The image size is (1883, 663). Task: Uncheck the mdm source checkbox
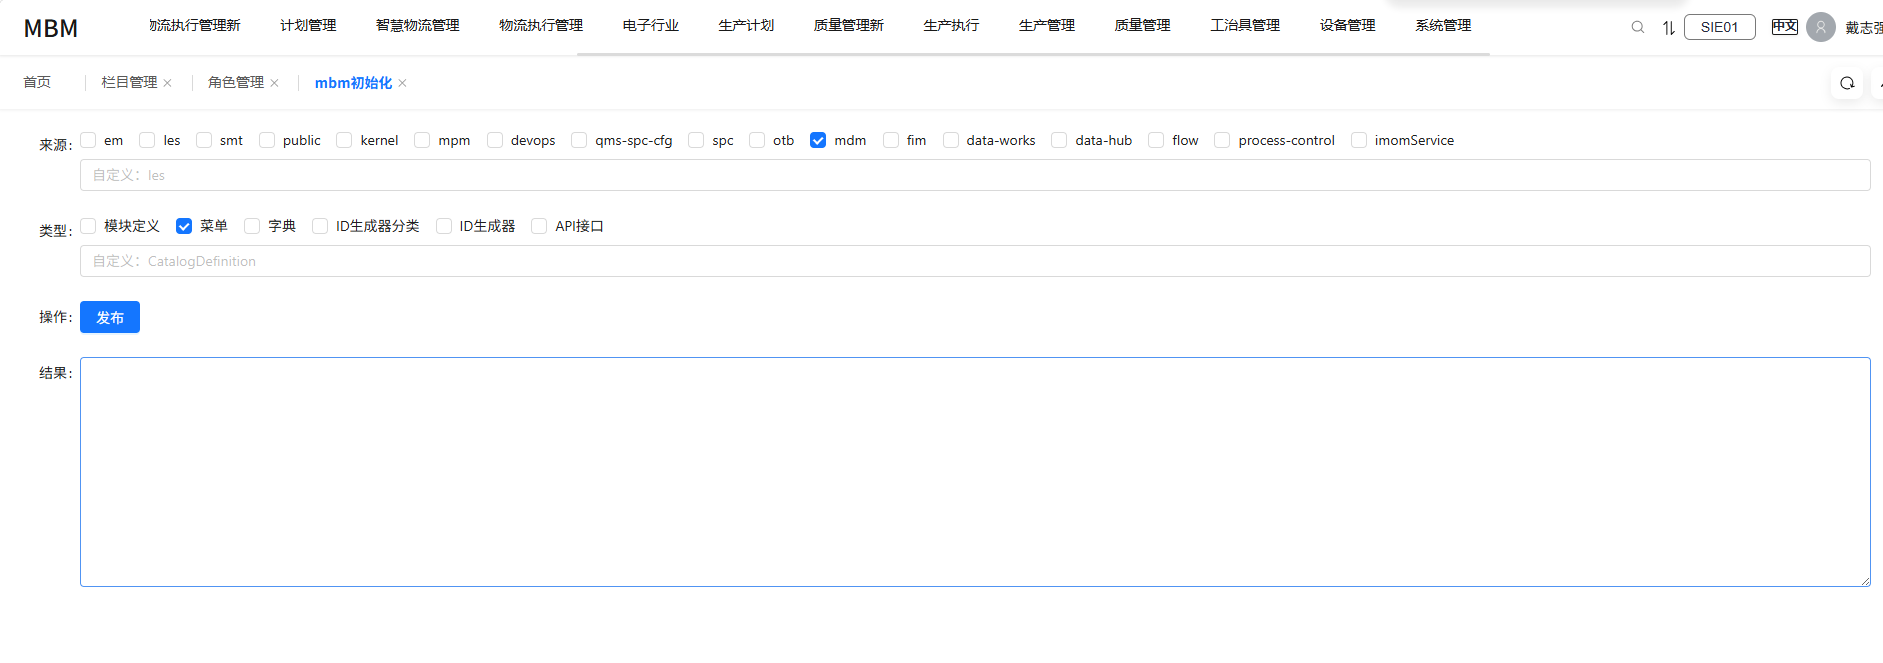click(x=818, y=140)
